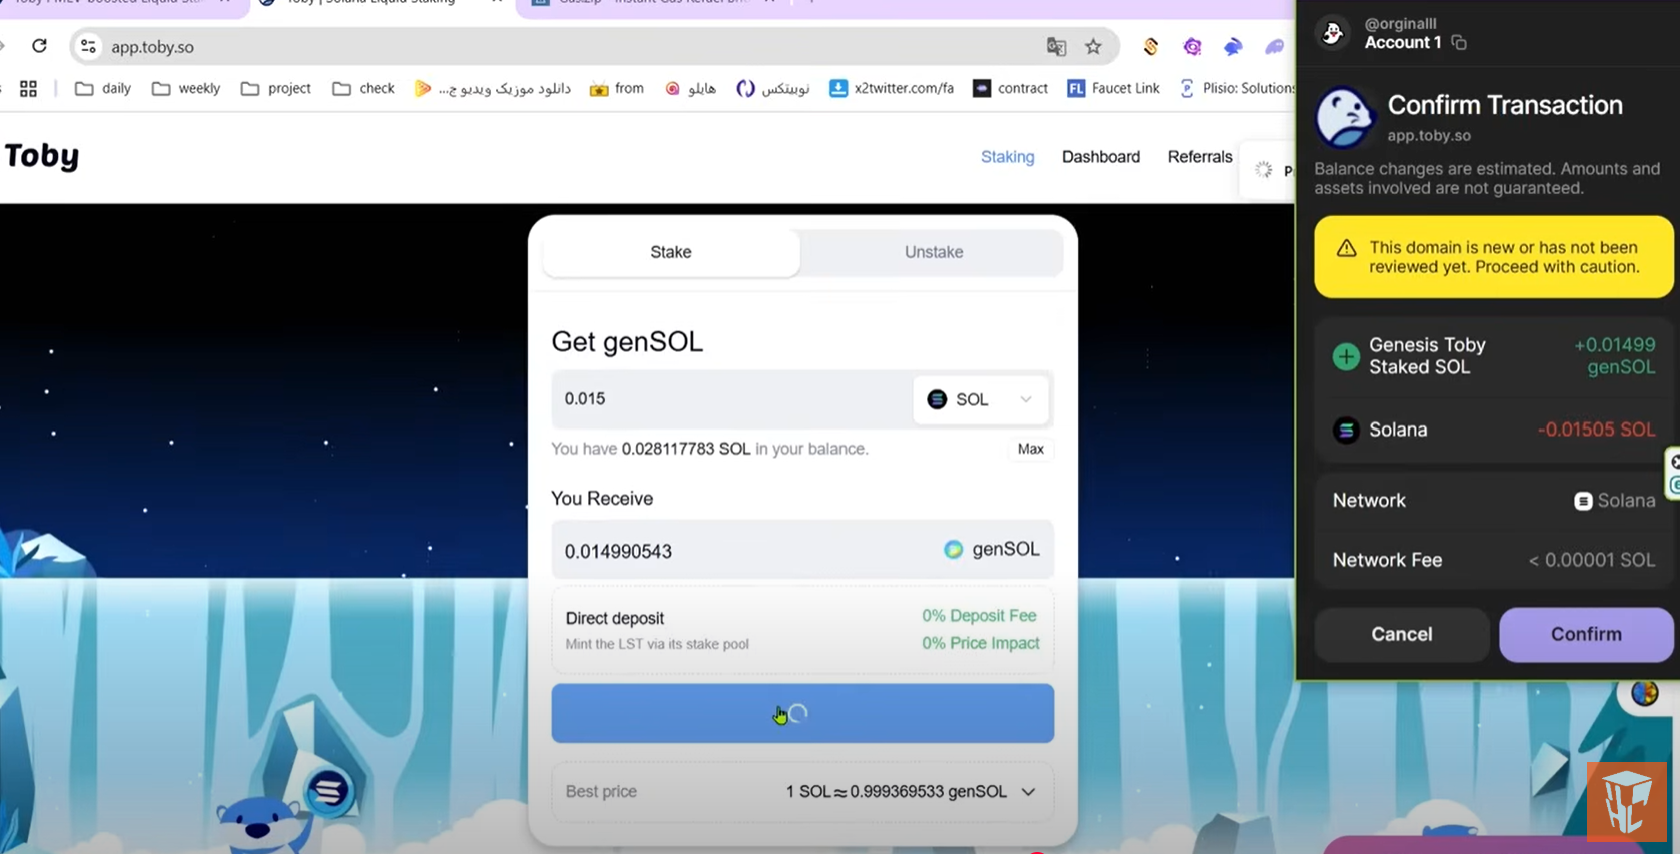Open the Dashboard page
This screenshot has height=854, width=1680.
point(1100,157)
